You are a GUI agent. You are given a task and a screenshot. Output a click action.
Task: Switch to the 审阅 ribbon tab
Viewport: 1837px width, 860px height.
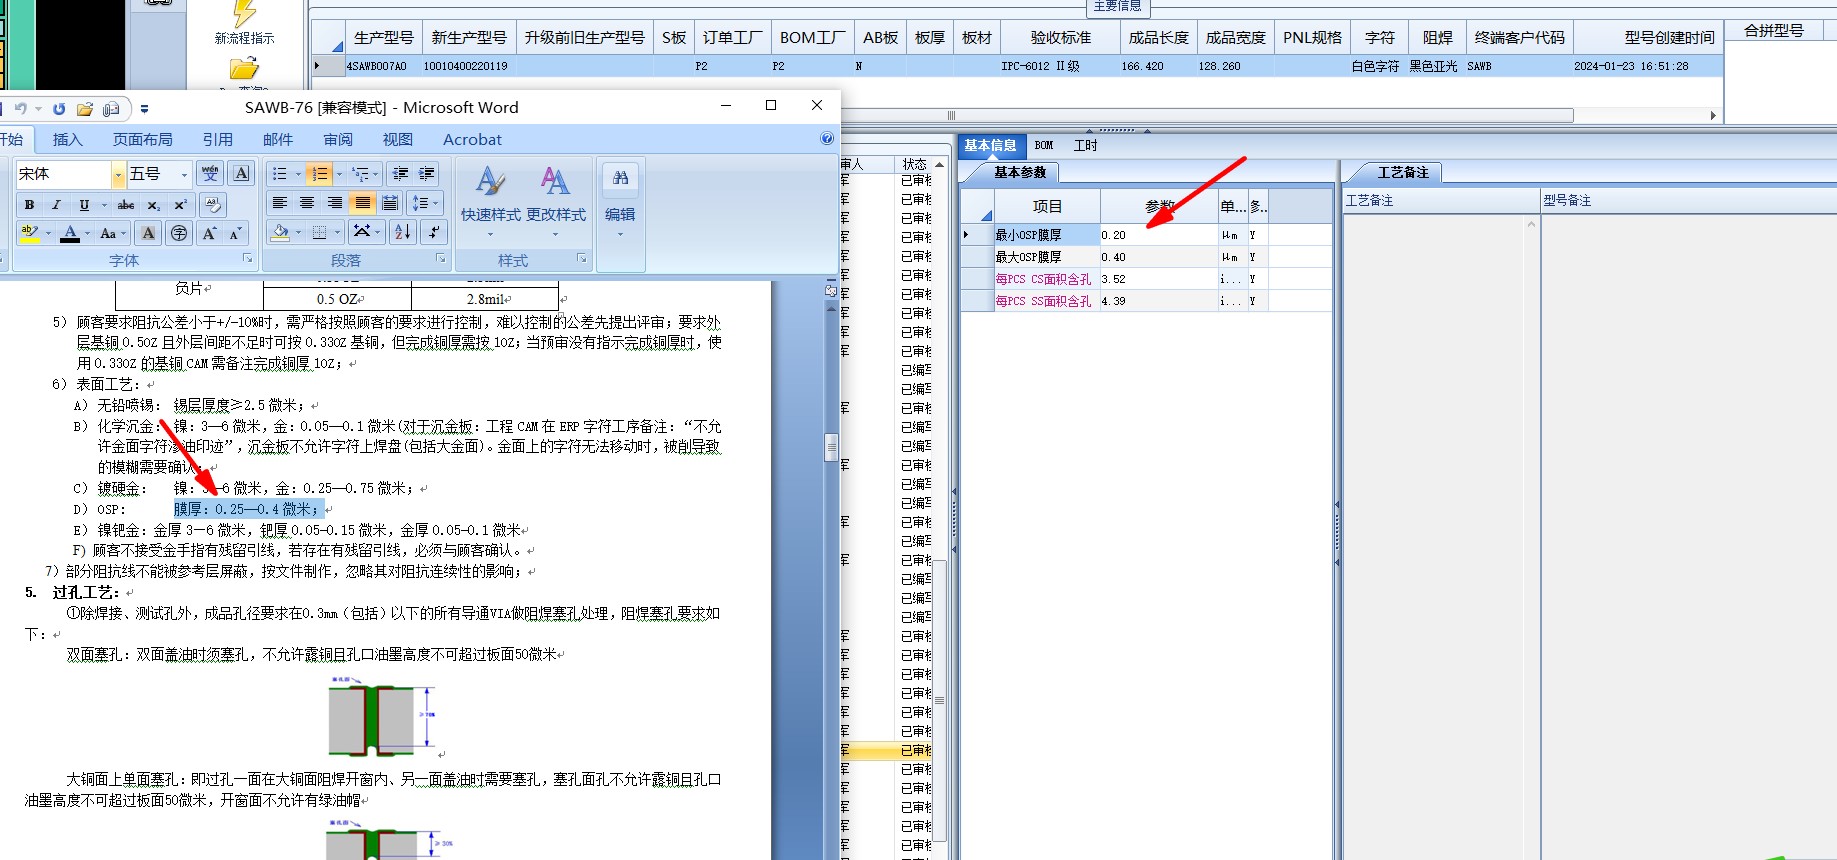(338, 139)
